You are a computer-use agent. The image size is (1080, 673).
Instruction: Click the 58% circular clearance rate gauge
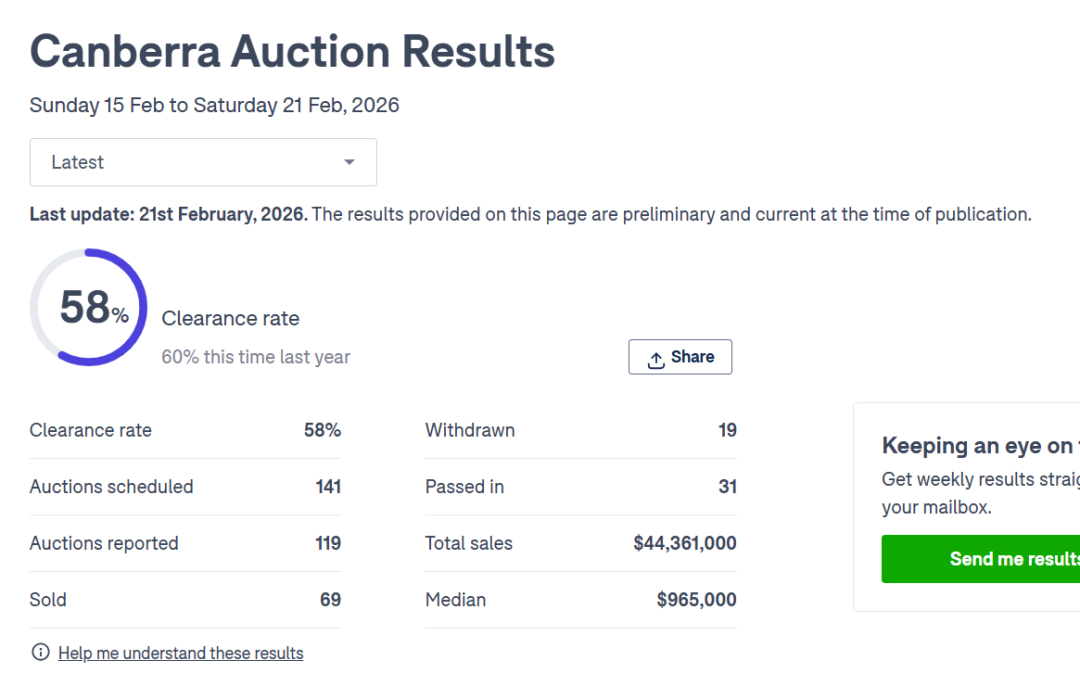click(x=89, y=307)
